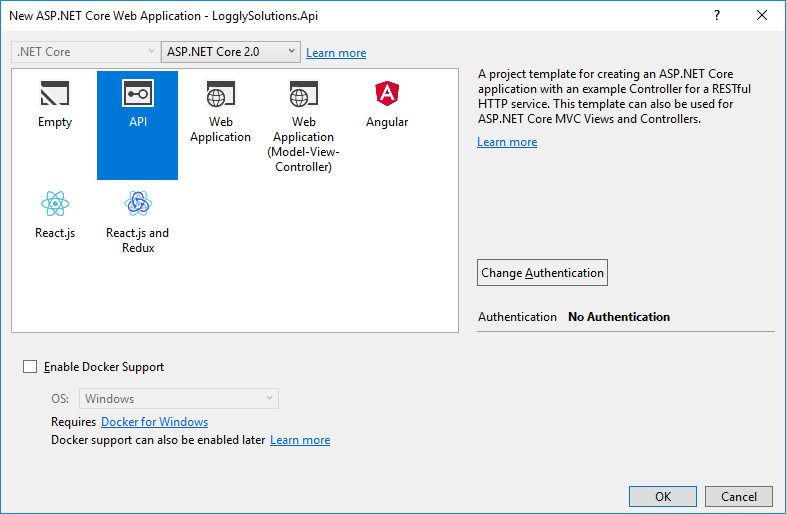786x514 pixels.
Task: Click the help question mark button
Action: (717, 16)
